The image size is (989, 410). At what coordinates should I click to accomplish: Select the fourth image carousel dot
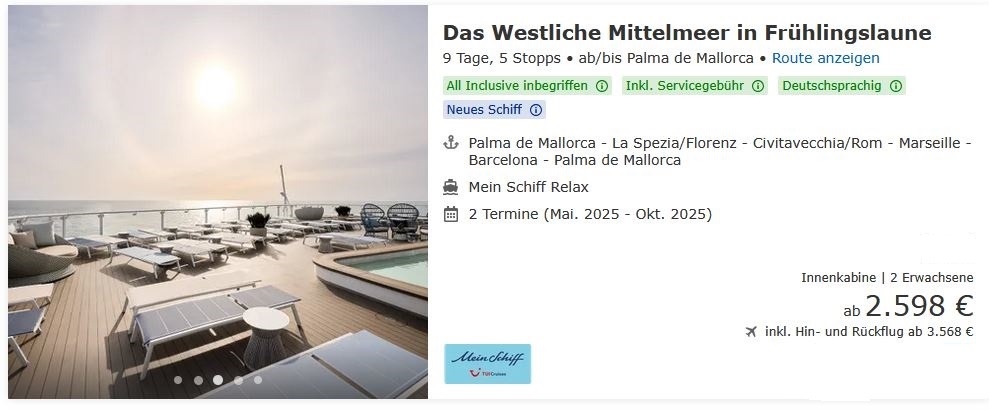coord(238,380)
